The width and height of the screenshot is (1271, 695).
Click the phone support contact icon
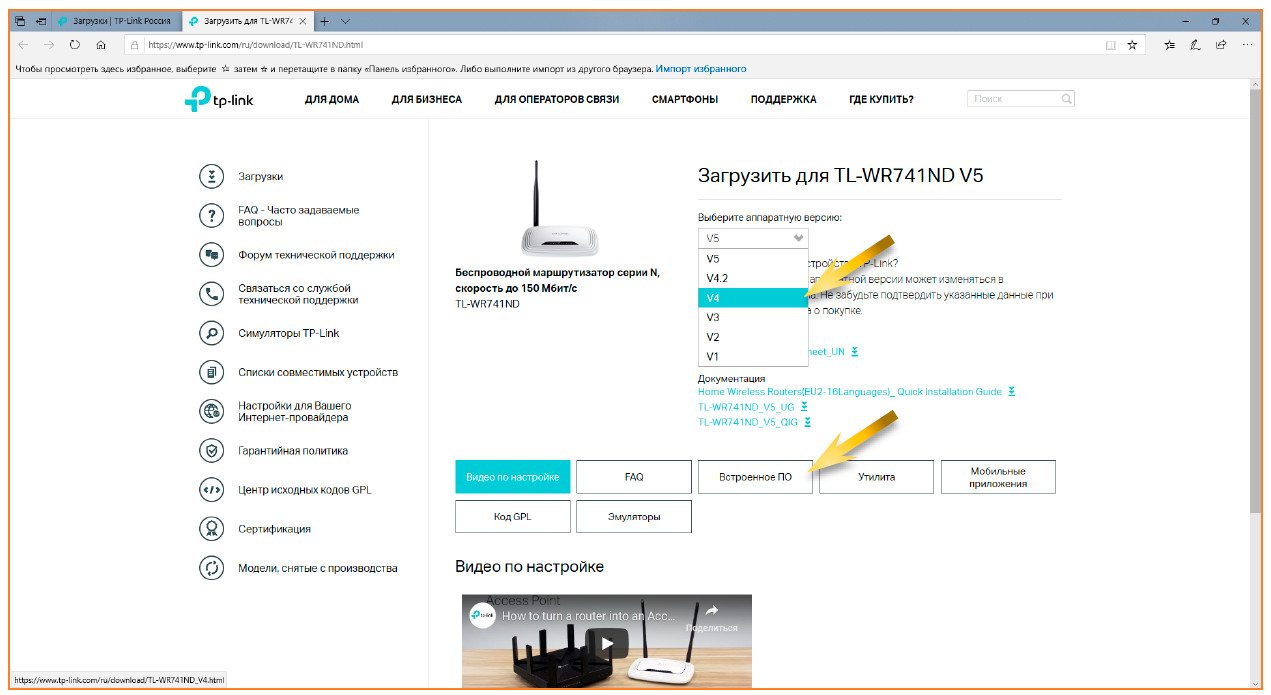[x=211, y=294]
